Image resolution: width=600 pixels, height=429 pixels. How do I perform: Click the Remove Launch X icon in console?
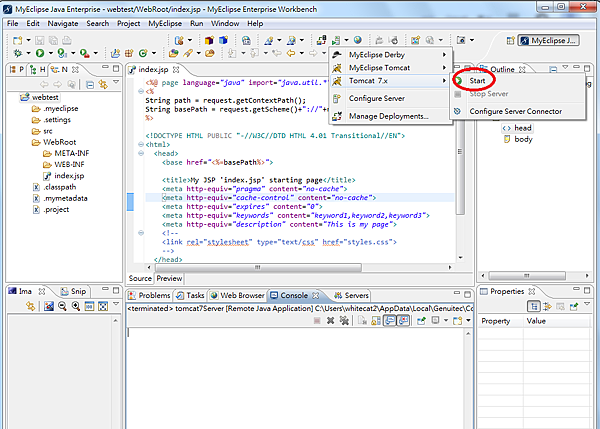tap(331, 321)
